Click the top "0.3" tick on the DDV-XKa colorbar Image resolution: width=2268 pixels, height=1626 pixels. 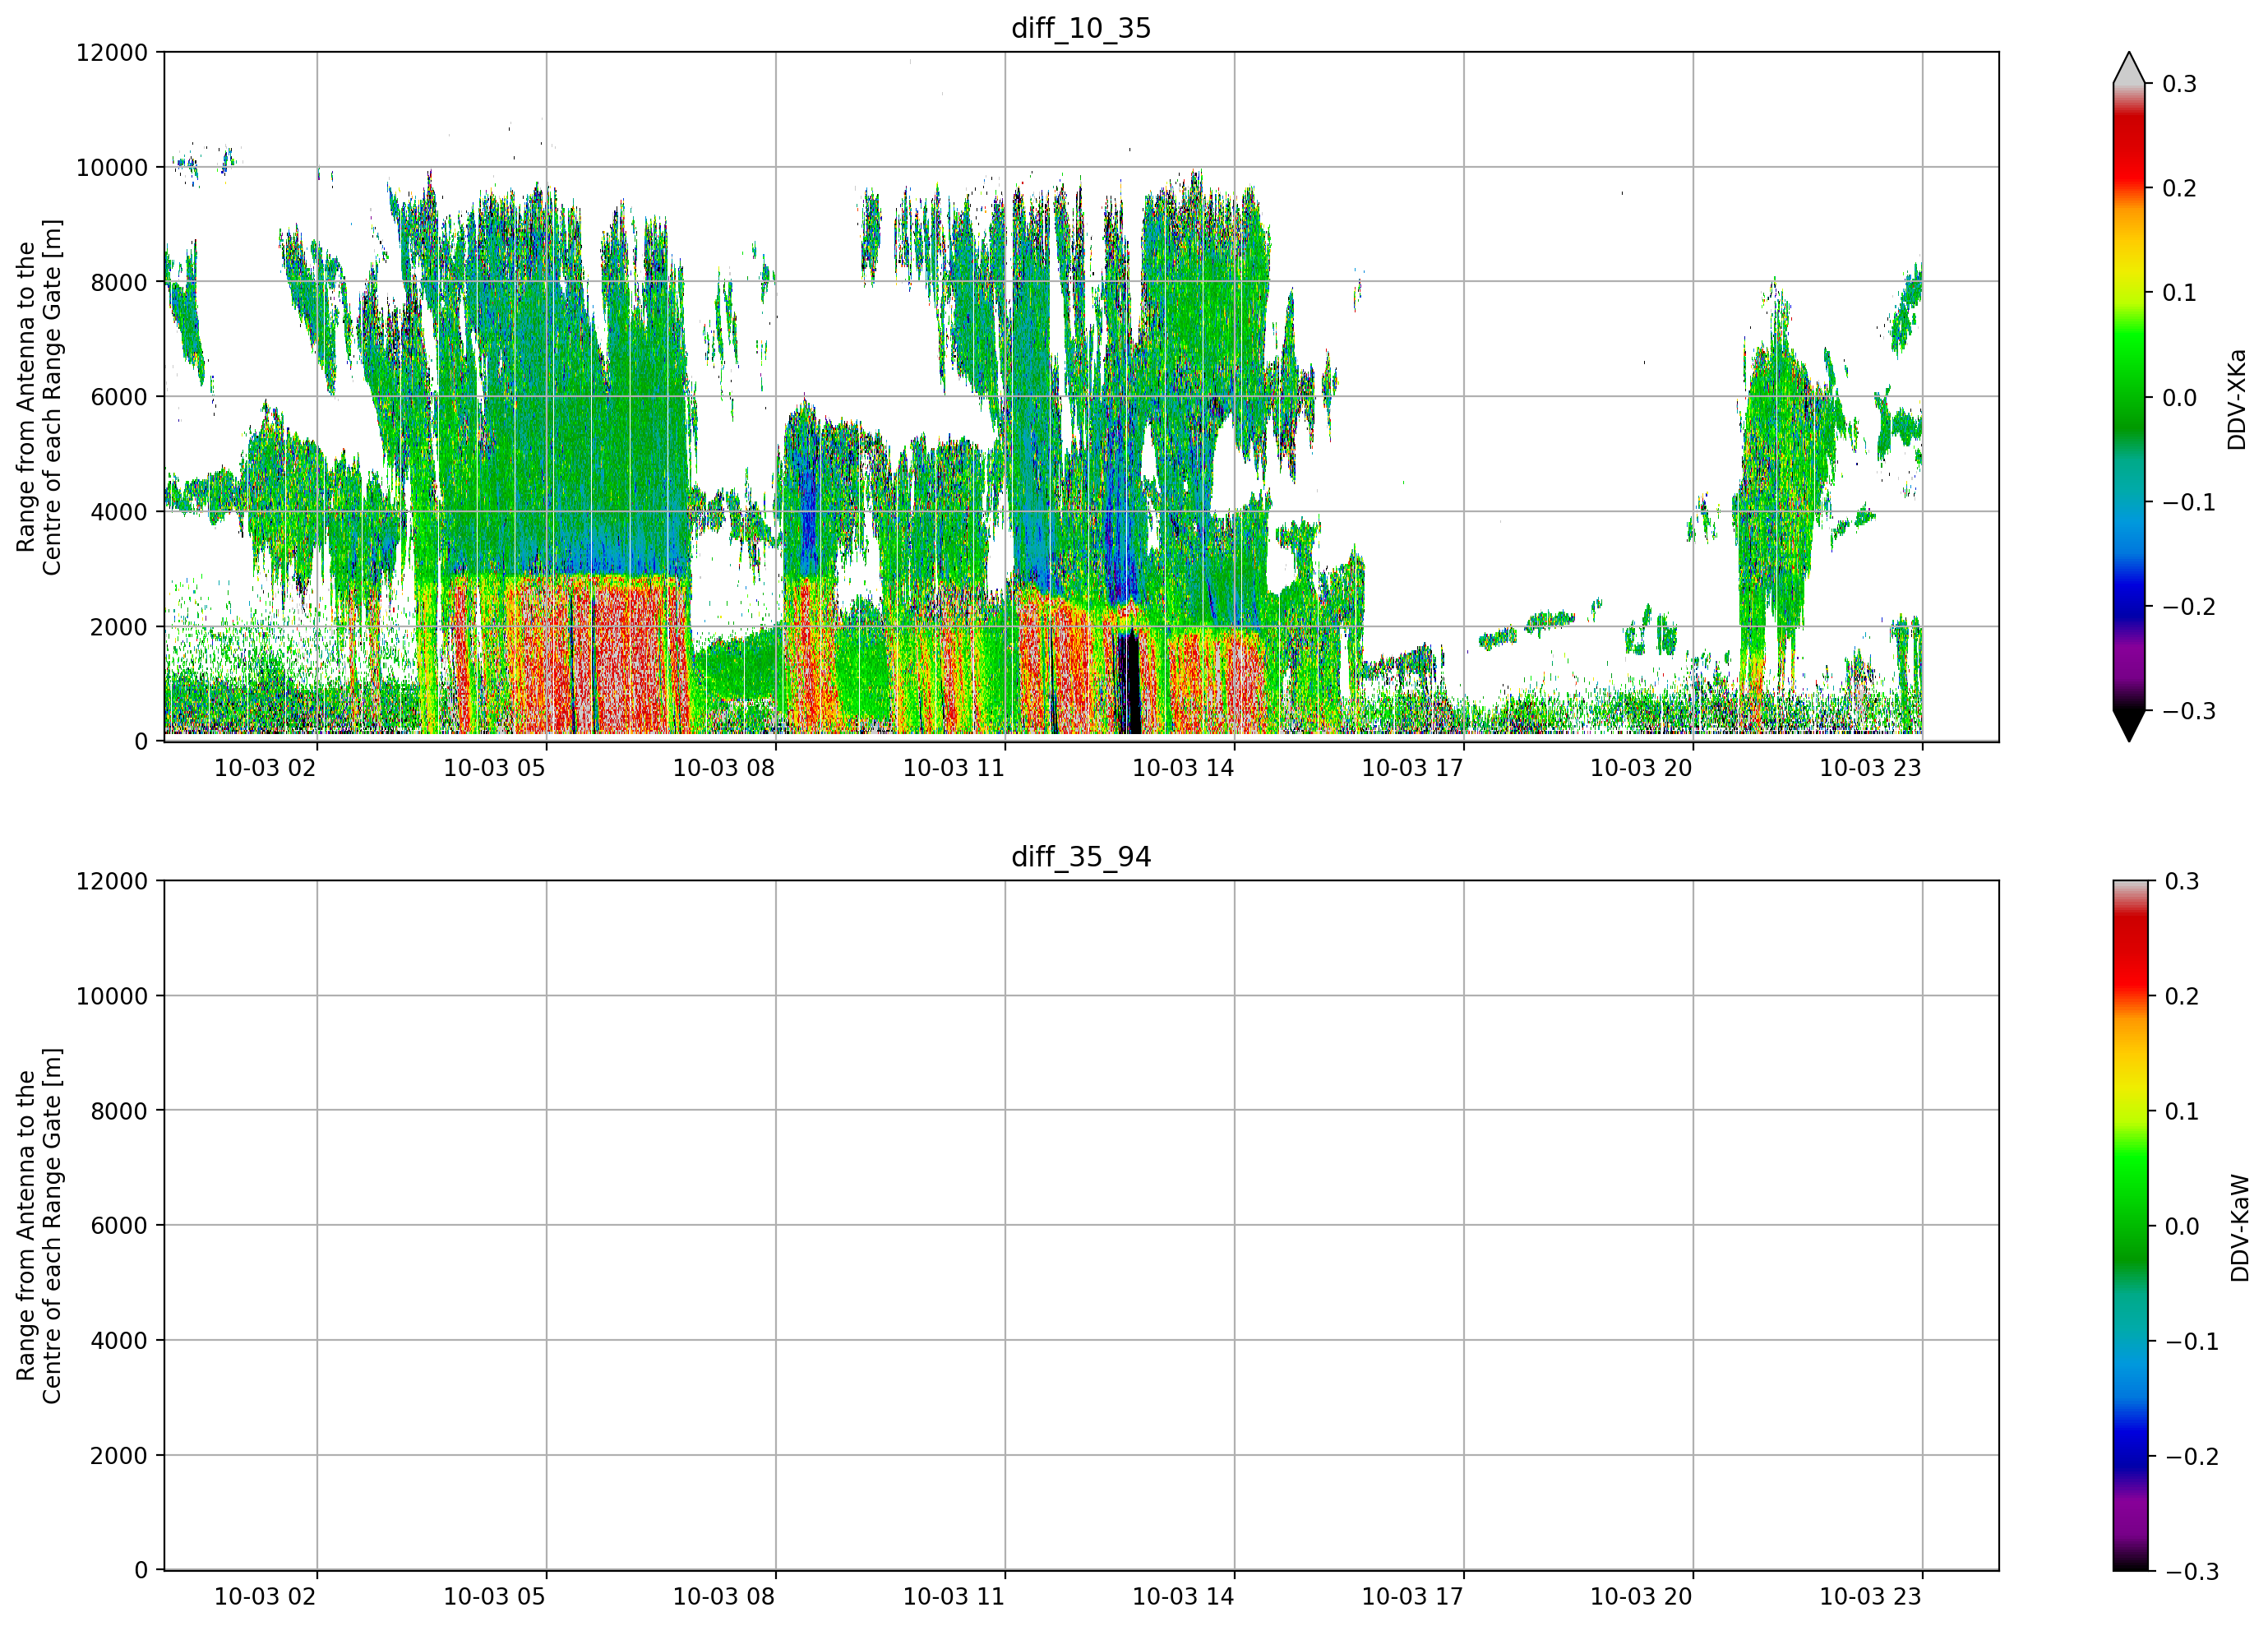(x=2180, y=85)
